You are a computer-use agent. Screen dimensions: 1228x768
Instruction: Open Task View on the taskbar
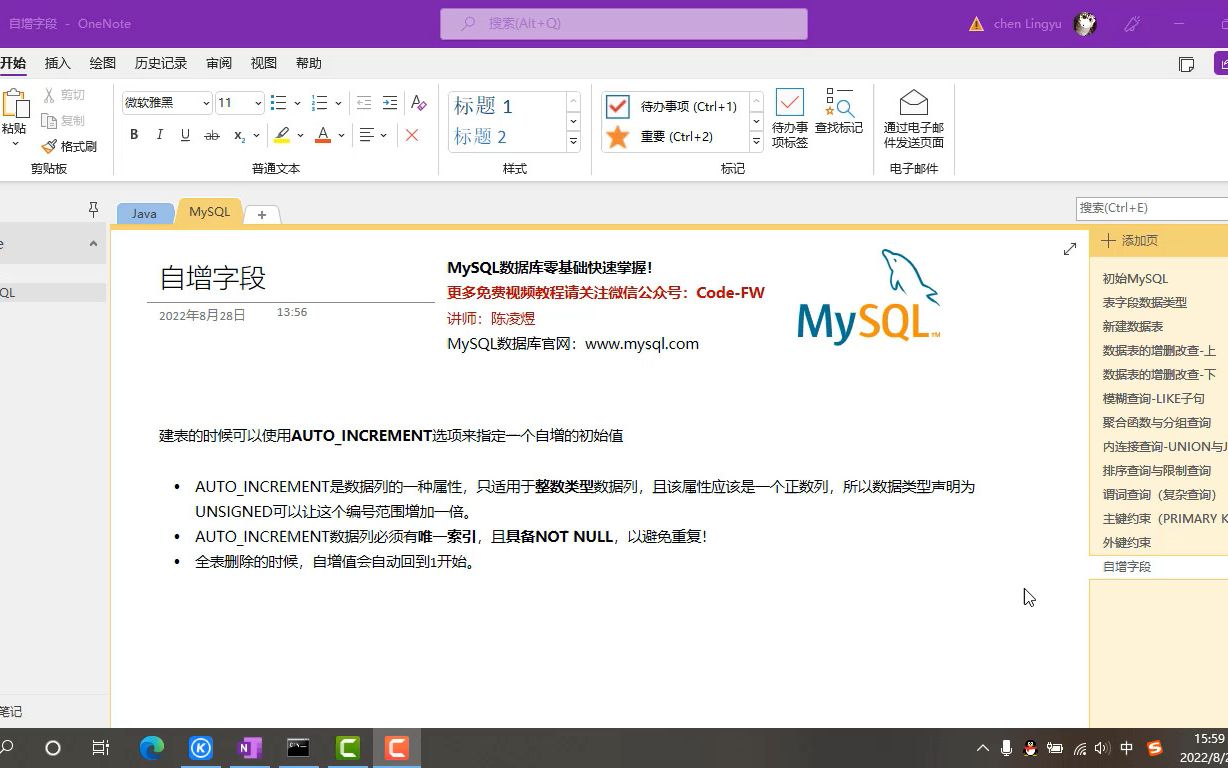click(100, 747)
